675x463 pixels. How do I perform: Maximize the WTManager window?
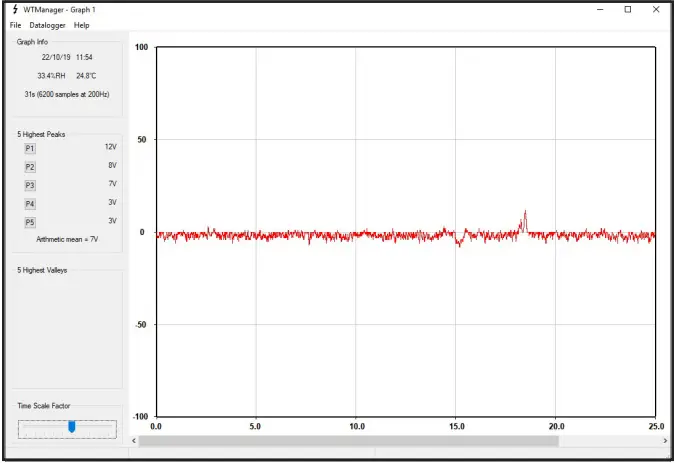pos(628,9)
